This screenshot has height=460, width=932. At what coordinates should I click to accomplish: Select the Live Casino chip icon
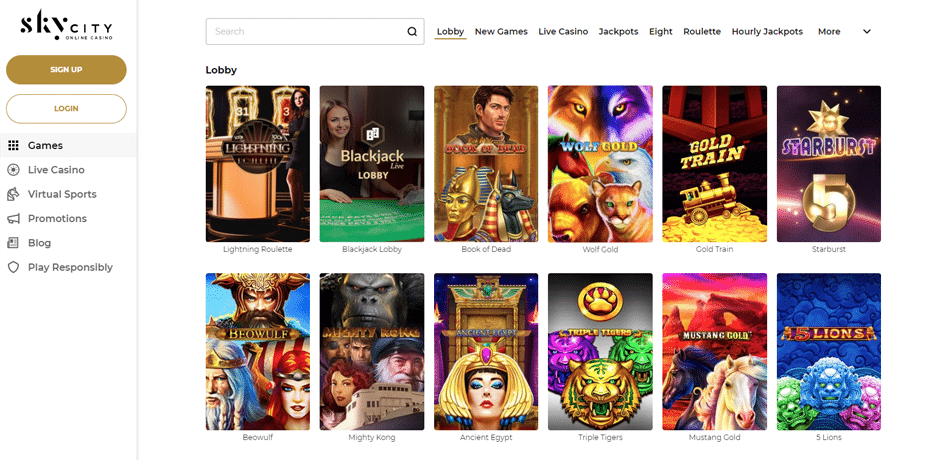point(13,170)
